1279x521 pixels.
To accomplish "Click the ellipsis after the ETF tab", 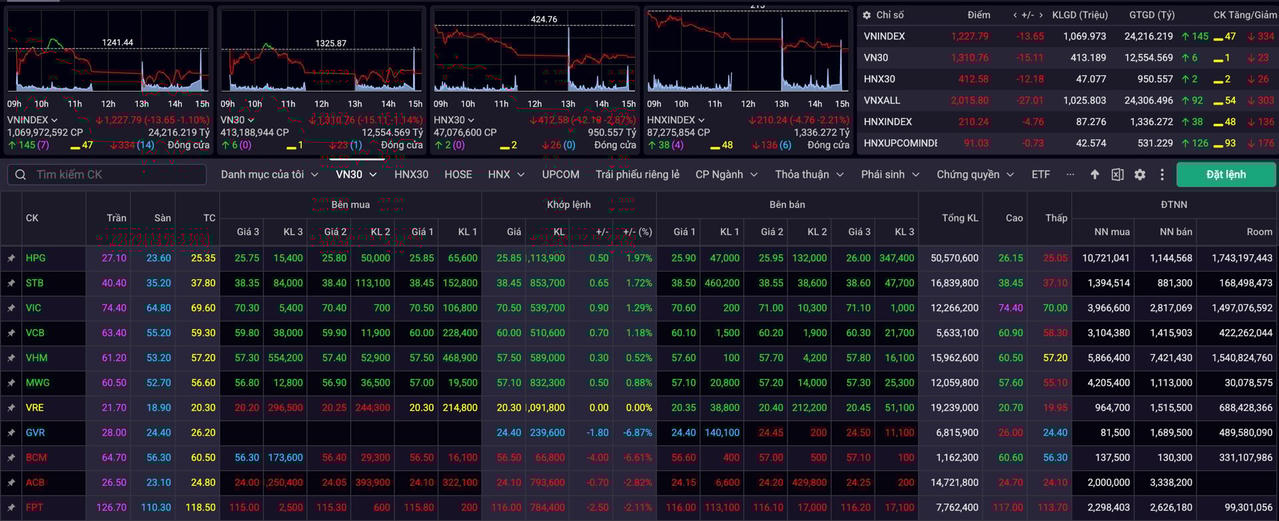I will click(1071, 174).
